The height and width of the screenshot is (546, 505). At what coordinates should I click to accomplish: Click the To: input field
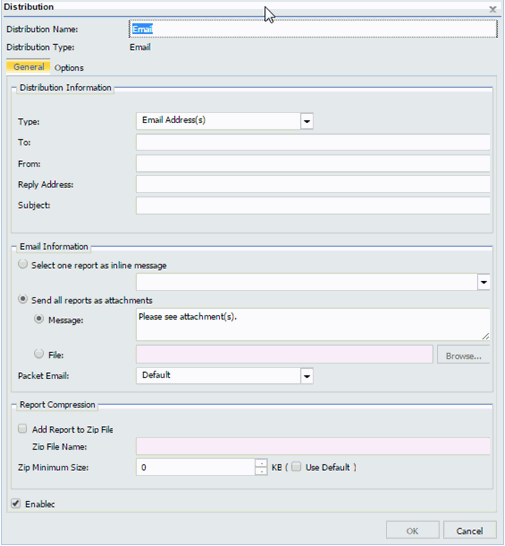(313, 143)
